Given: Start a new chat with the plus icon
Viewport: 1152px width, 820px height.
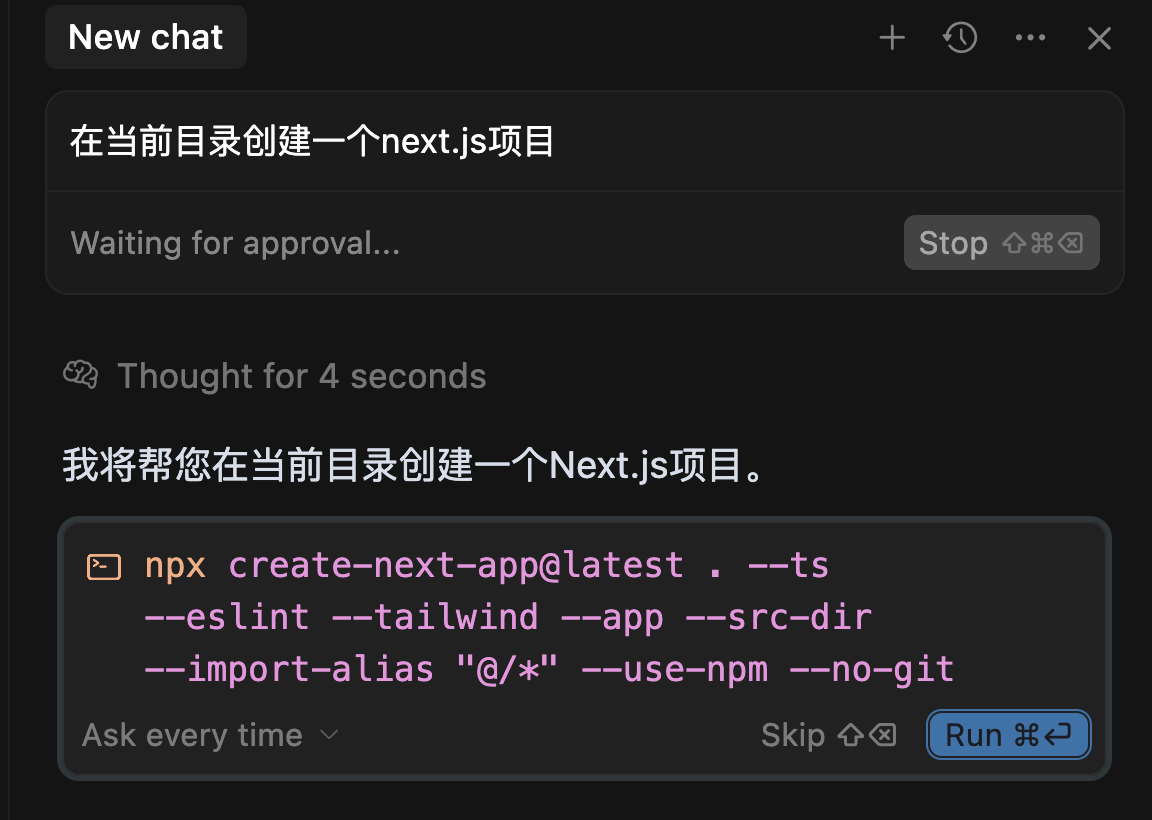Looking at the screenshot, I should (891, 39).
